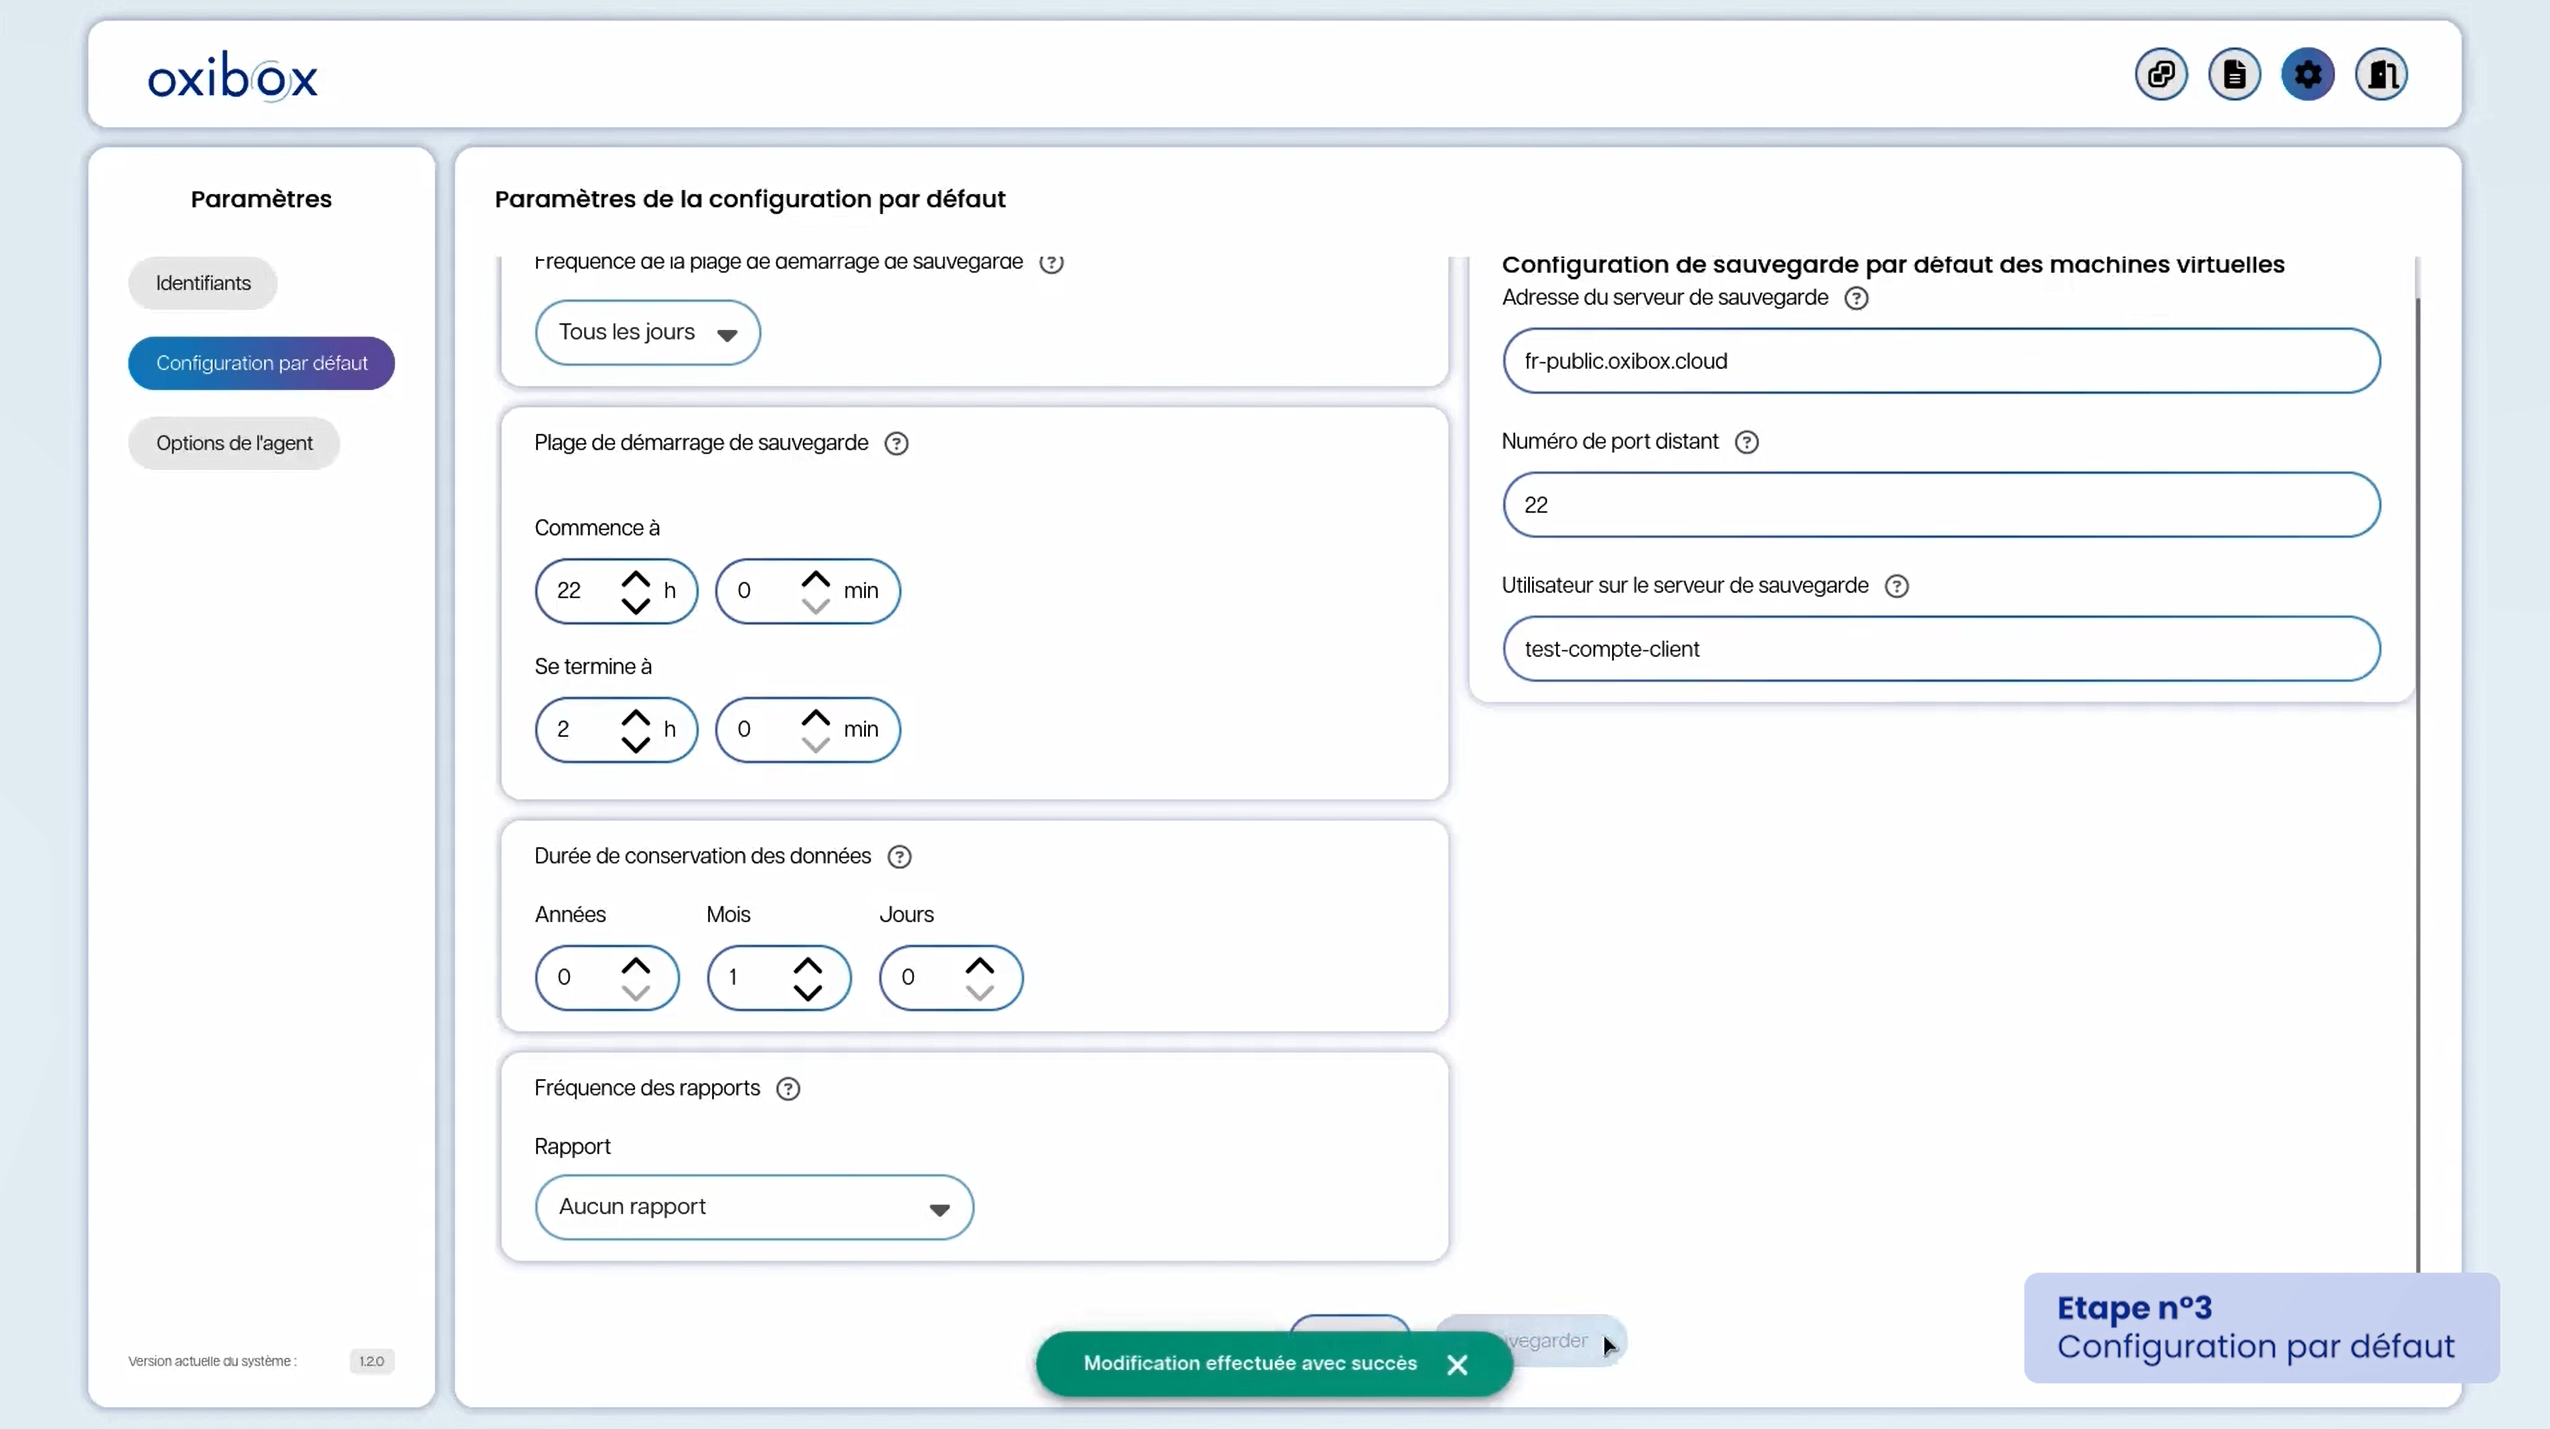The width and height of the screenshot is (2550, 1429).
Task: Increase the Mois value with up arrow
Action: [x=809, y=964]
